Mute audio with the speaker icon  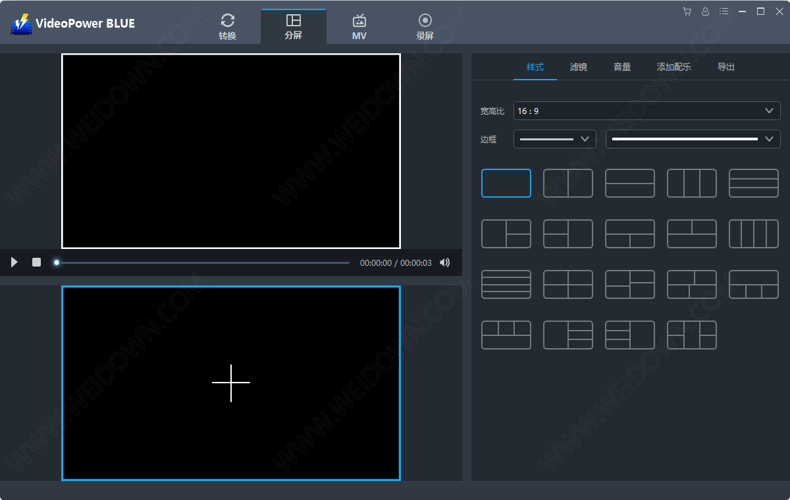(445, 263)
